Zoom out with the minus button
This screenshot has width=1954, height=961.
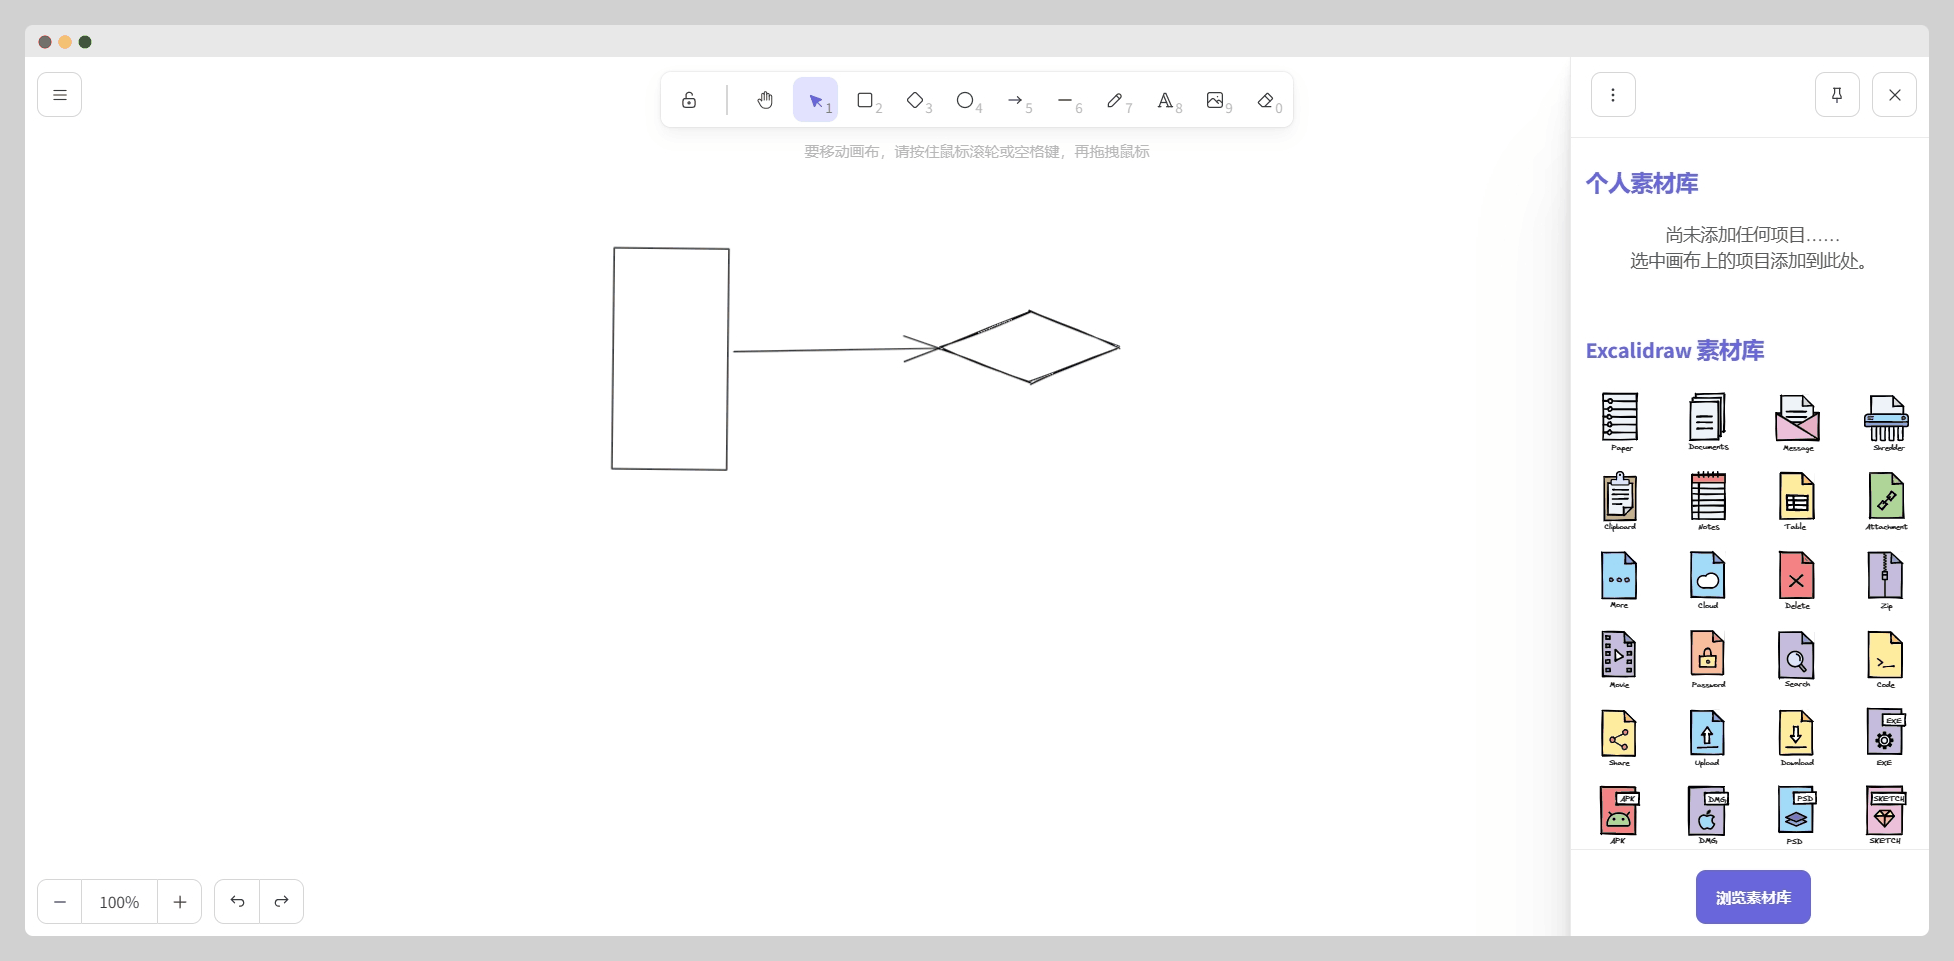point(60,902)
